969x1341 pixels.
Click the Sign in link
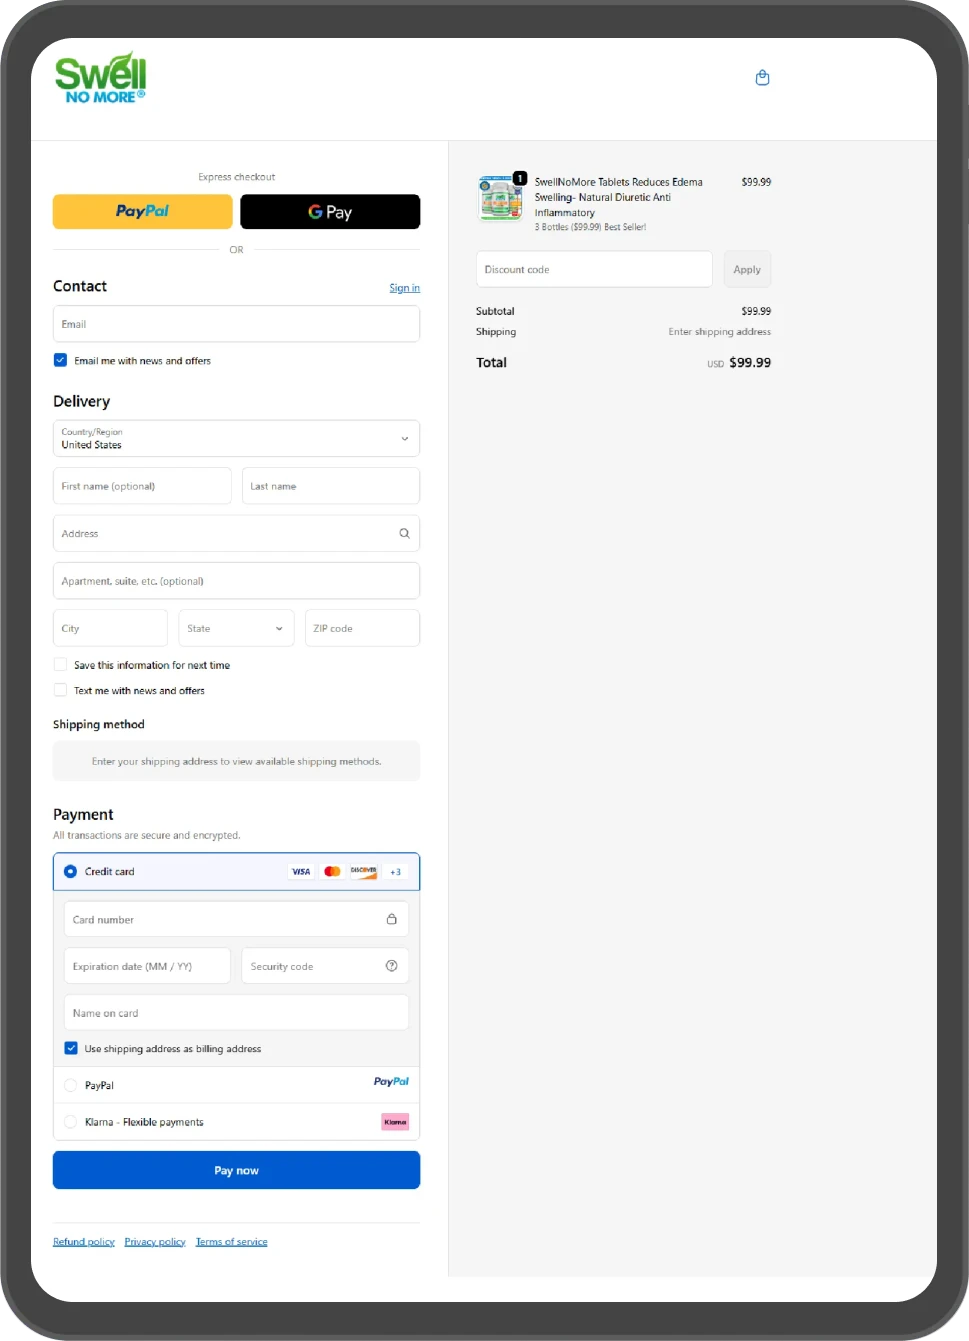pyautogui.click(x=404, y=288)
